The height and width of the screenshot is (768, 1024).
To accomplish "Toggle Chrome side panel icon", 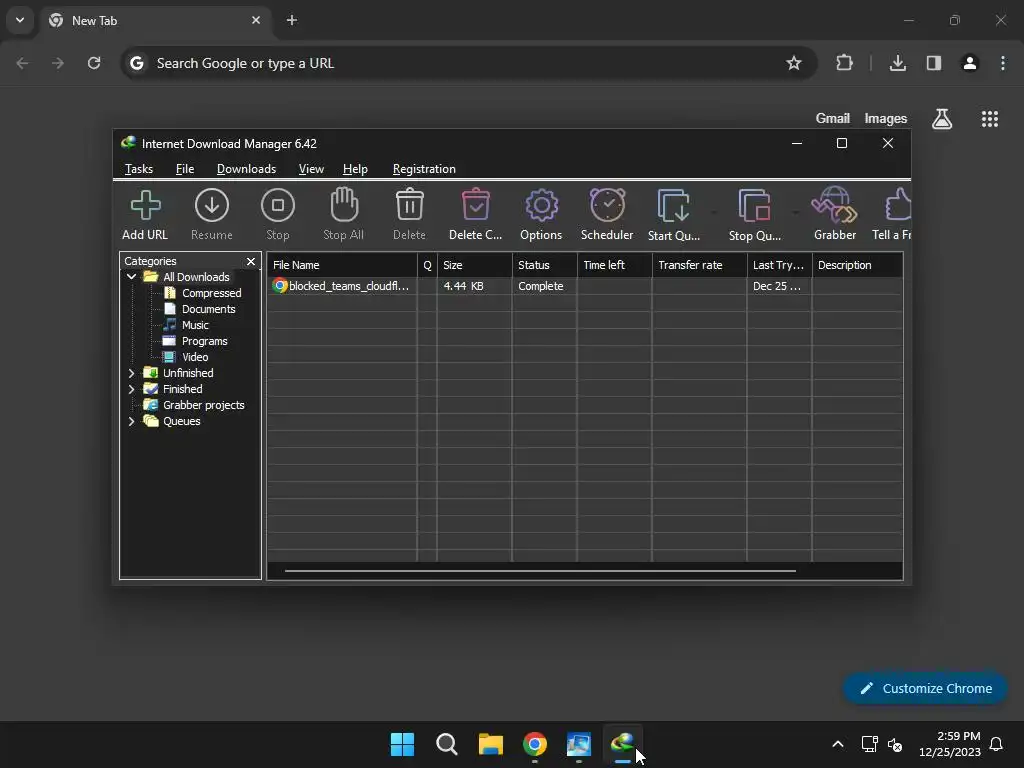I will pyautogui.click(x=934, y=63).
